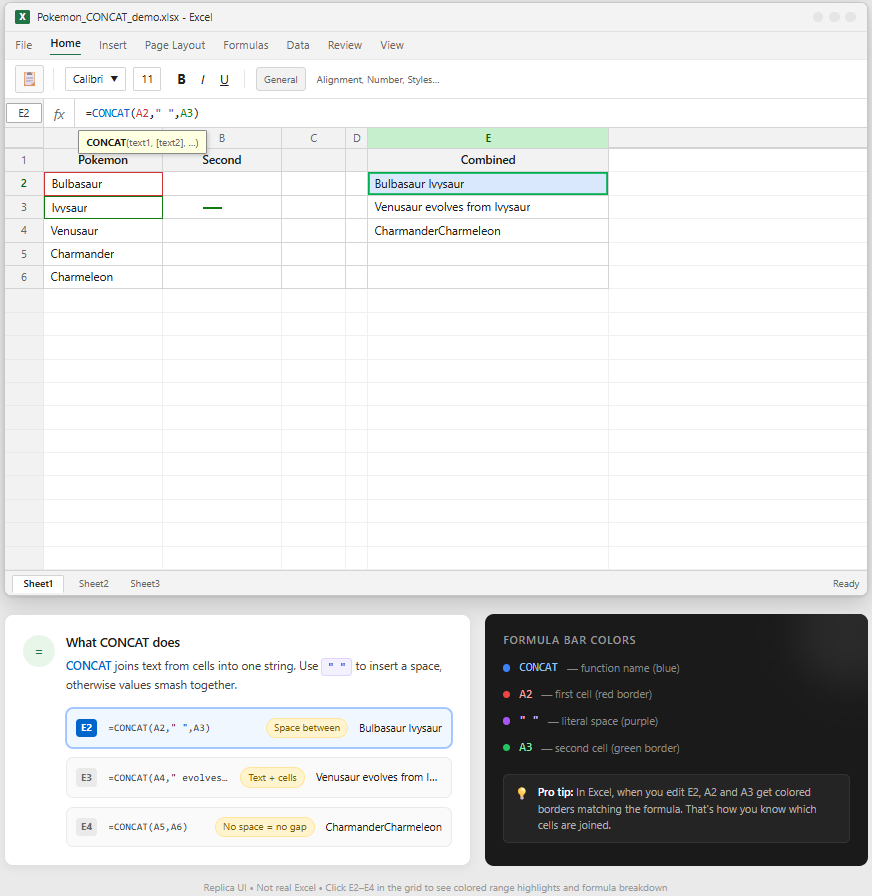Select cell containing Bulbasaur
The image size is (872, 896).
click(x=103, y=184)
